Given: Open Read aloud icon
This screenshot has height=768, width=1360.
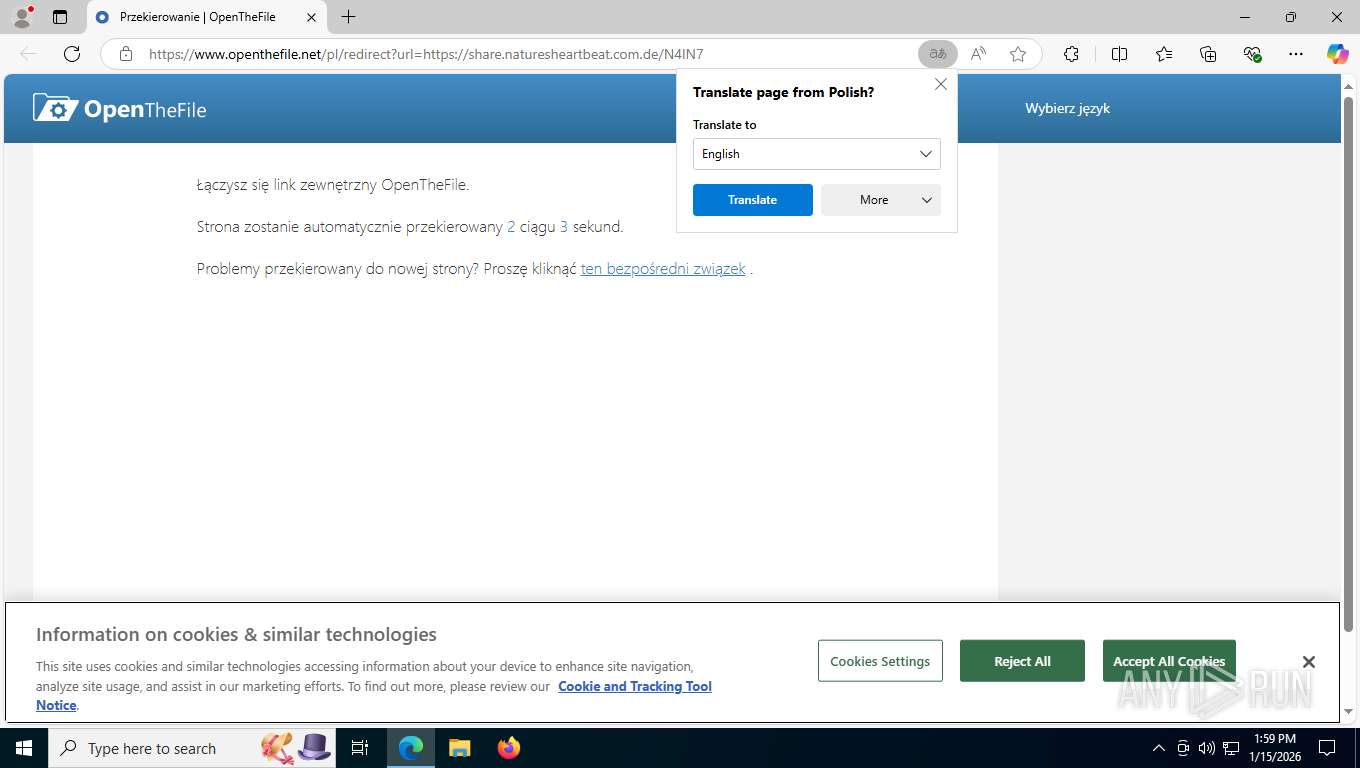Looking at the screenshot, I should click(x=978, y=54).
